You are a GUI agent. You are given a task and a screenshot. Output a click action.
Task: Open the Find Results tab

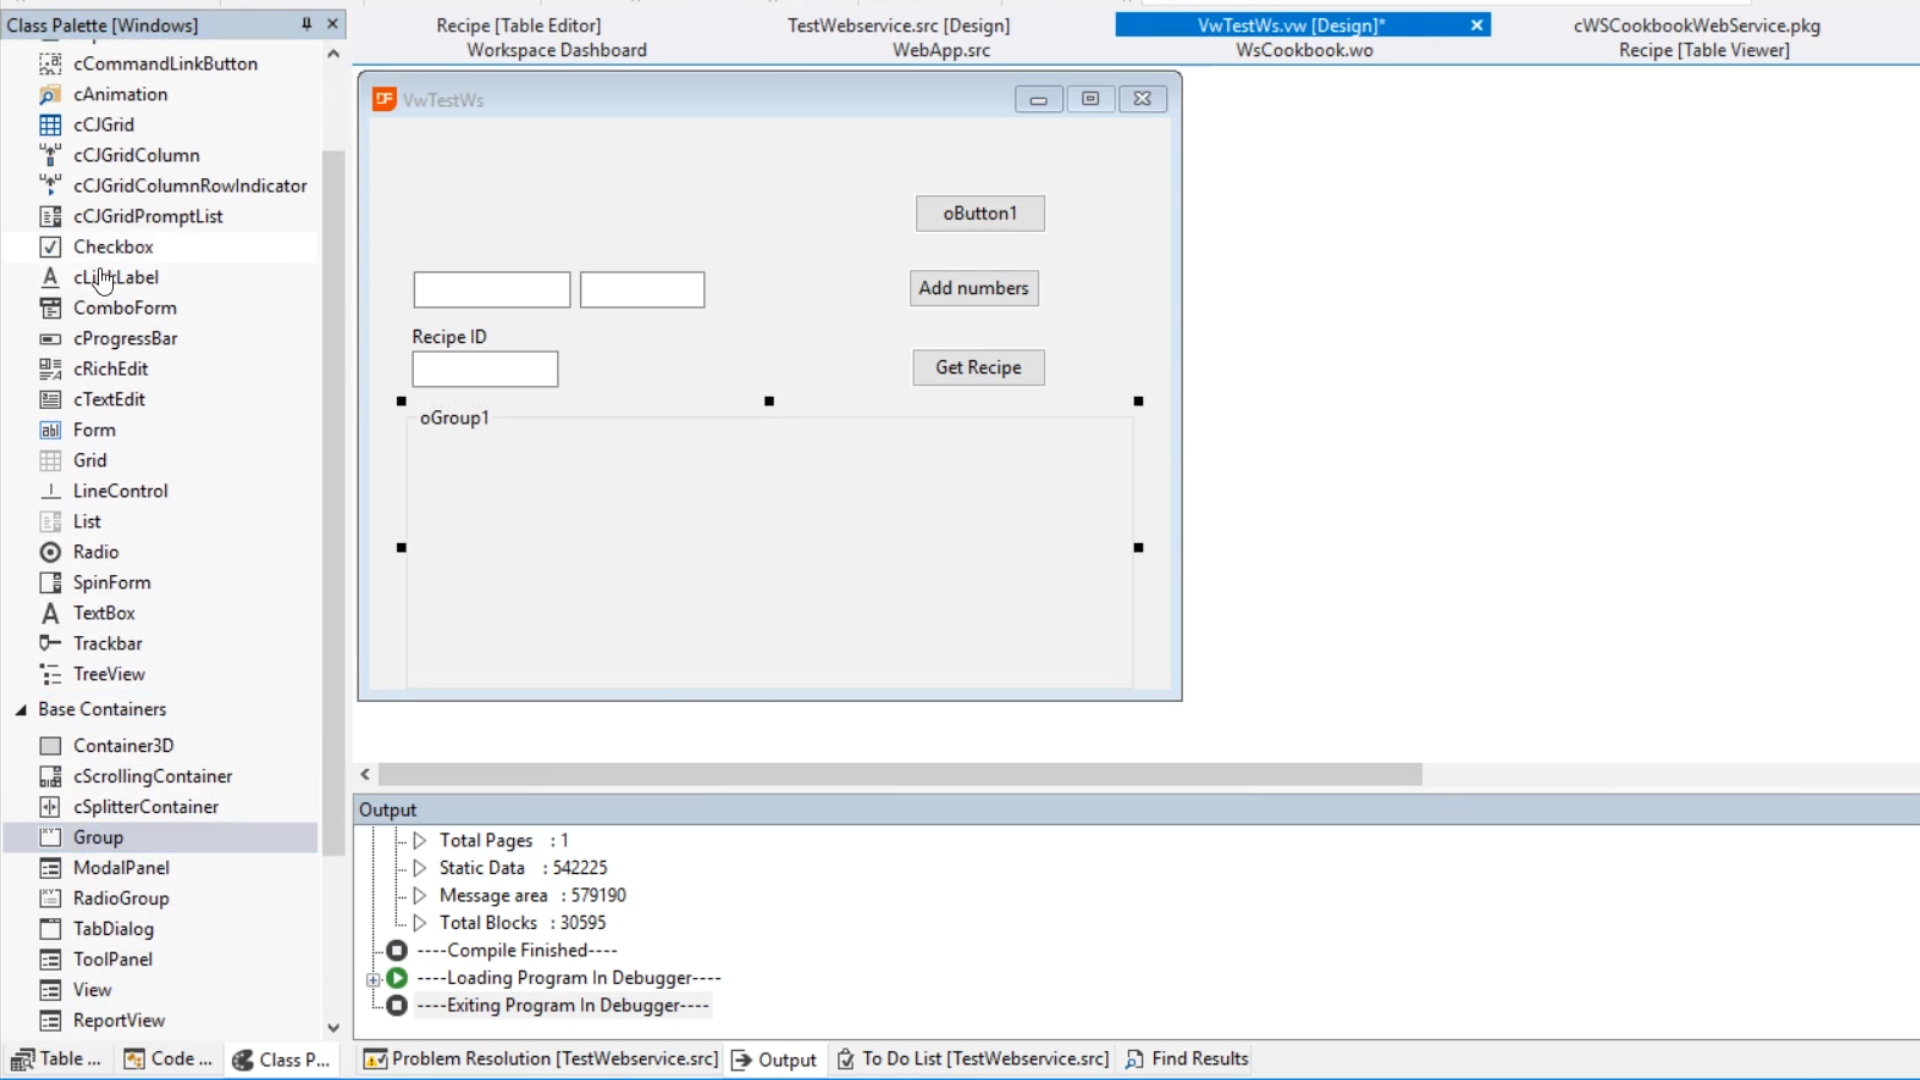pyautogui.click(x=1187, y=1059)
